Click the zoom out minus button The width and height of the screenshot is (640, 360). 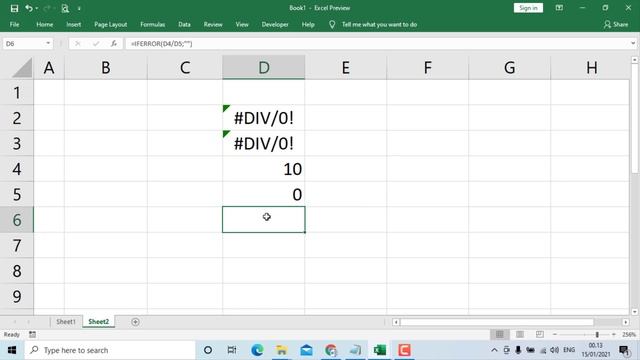pyautogui.click(x=554, y=335)
